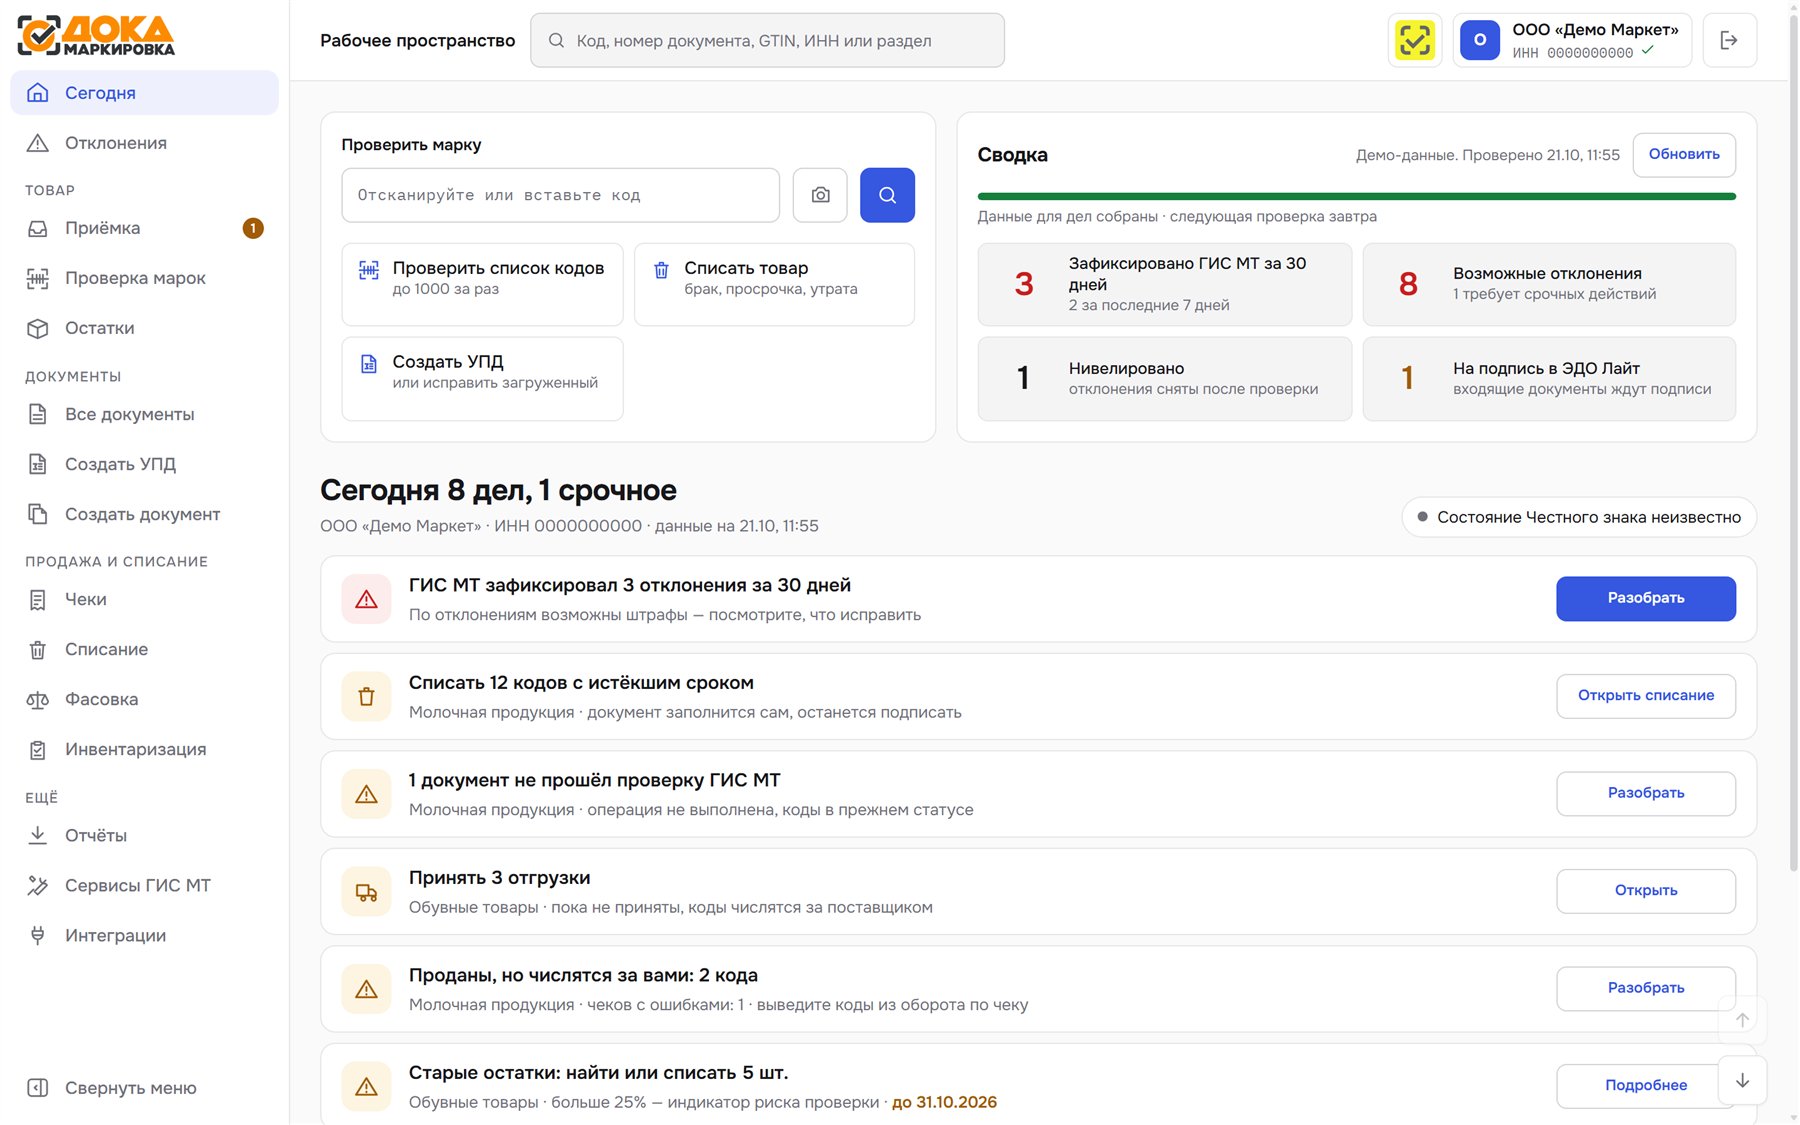Screen dimensions: 1800x1125
Task: Open Чеки section
Action: [145, 599]
